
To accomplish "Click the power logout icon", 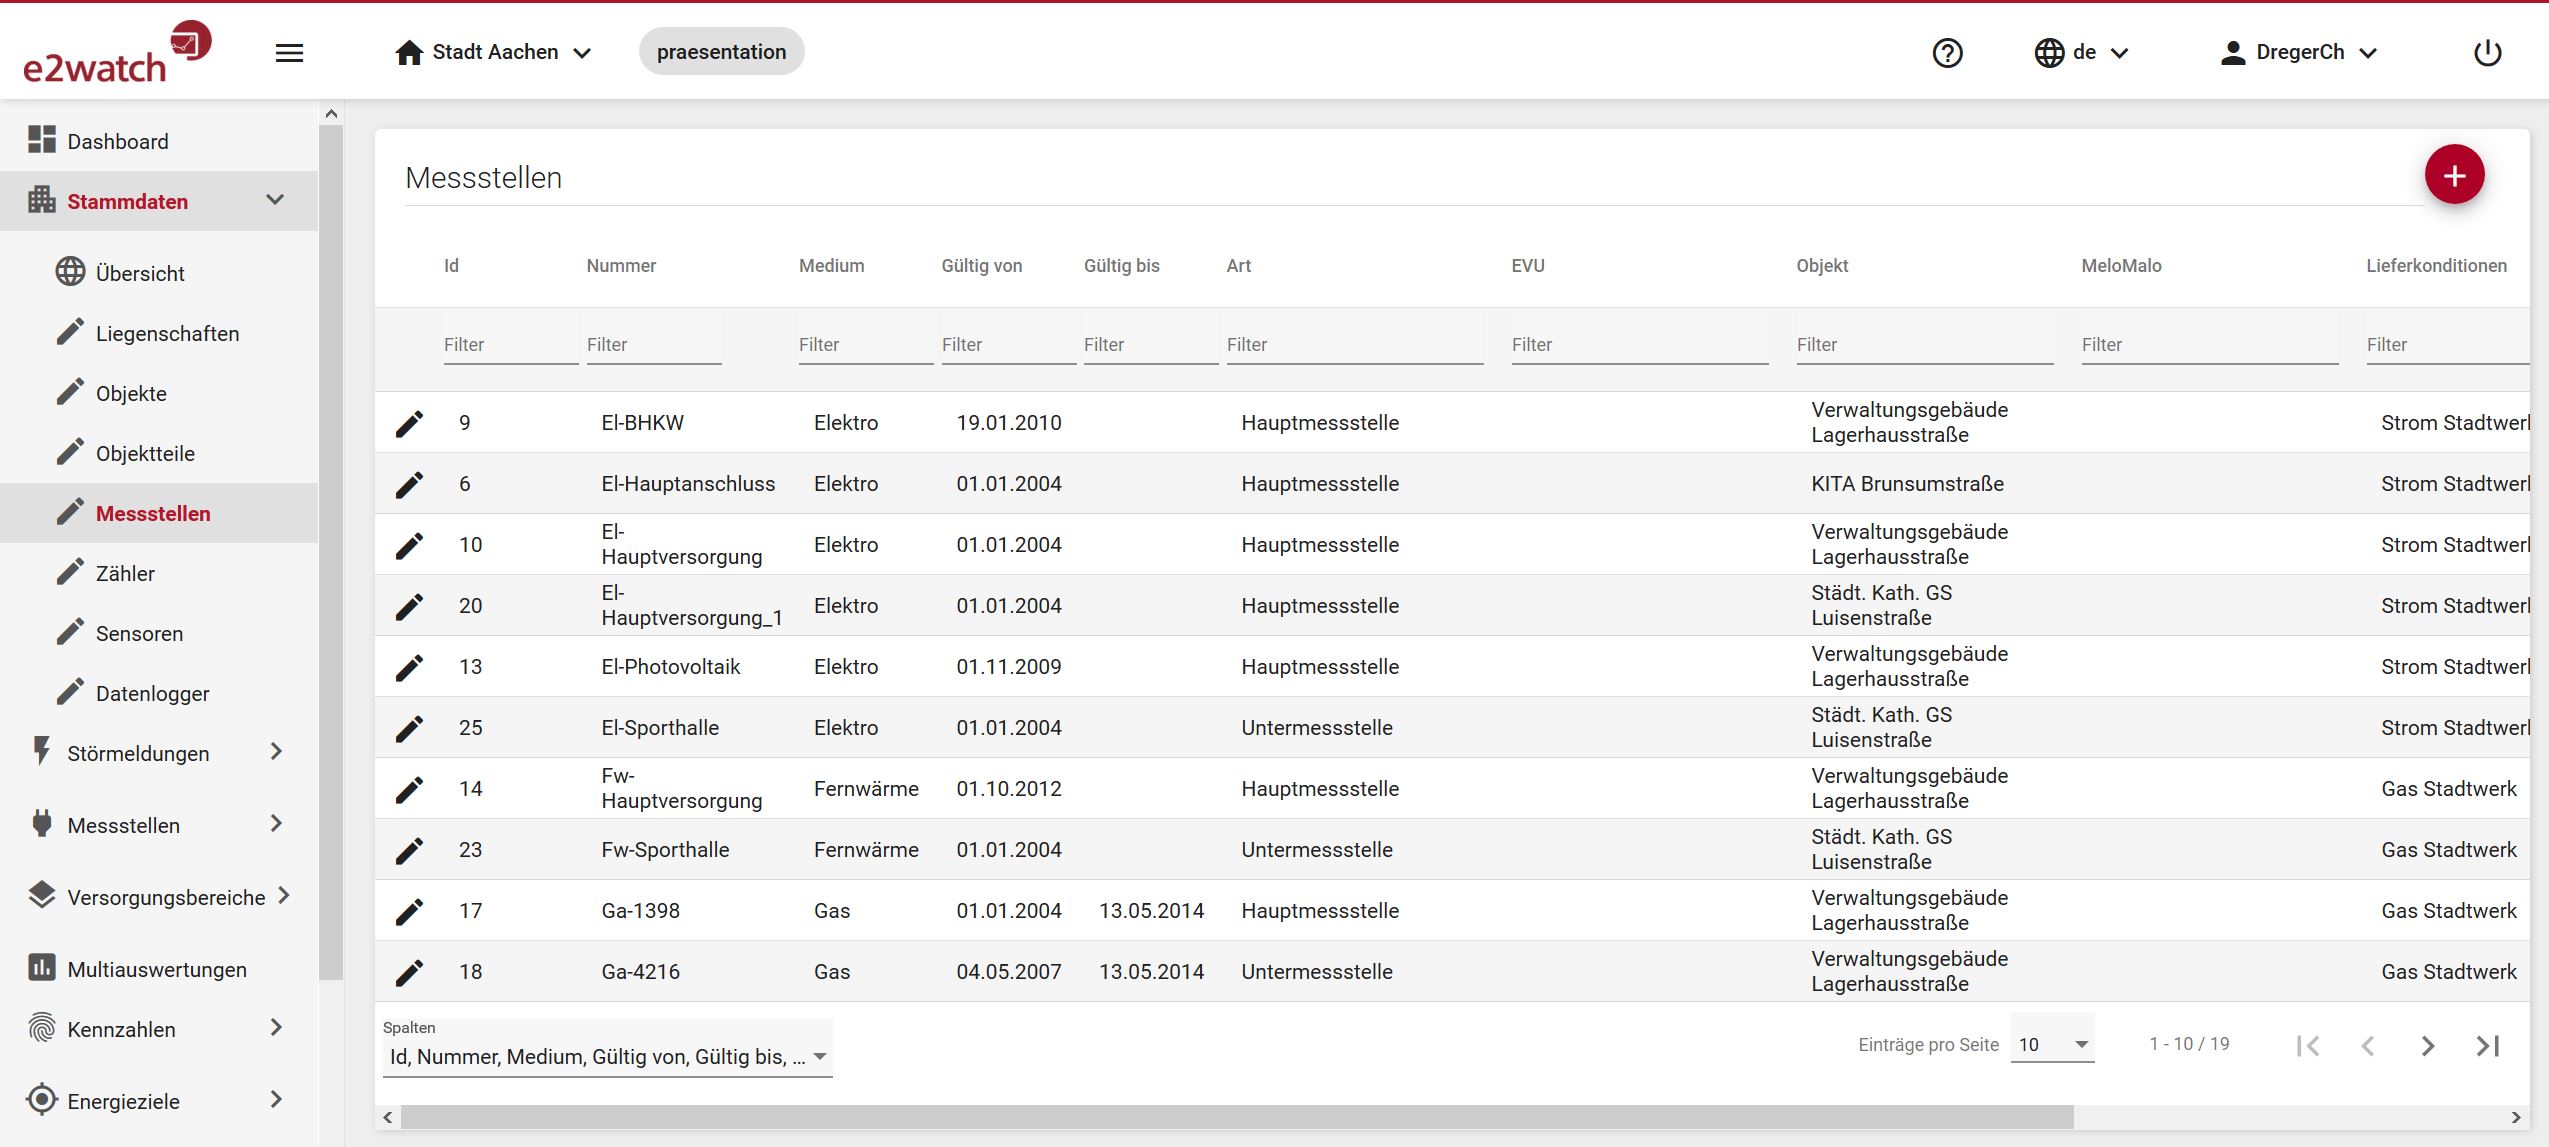I will click(2486, 53).
